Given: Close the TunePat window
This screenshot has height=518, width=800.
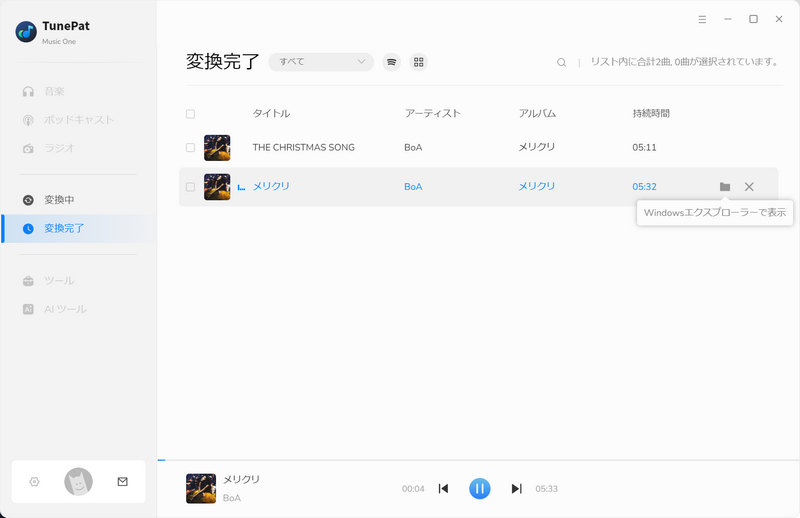Looking at the screenshot, I should (x=779, y=19).
